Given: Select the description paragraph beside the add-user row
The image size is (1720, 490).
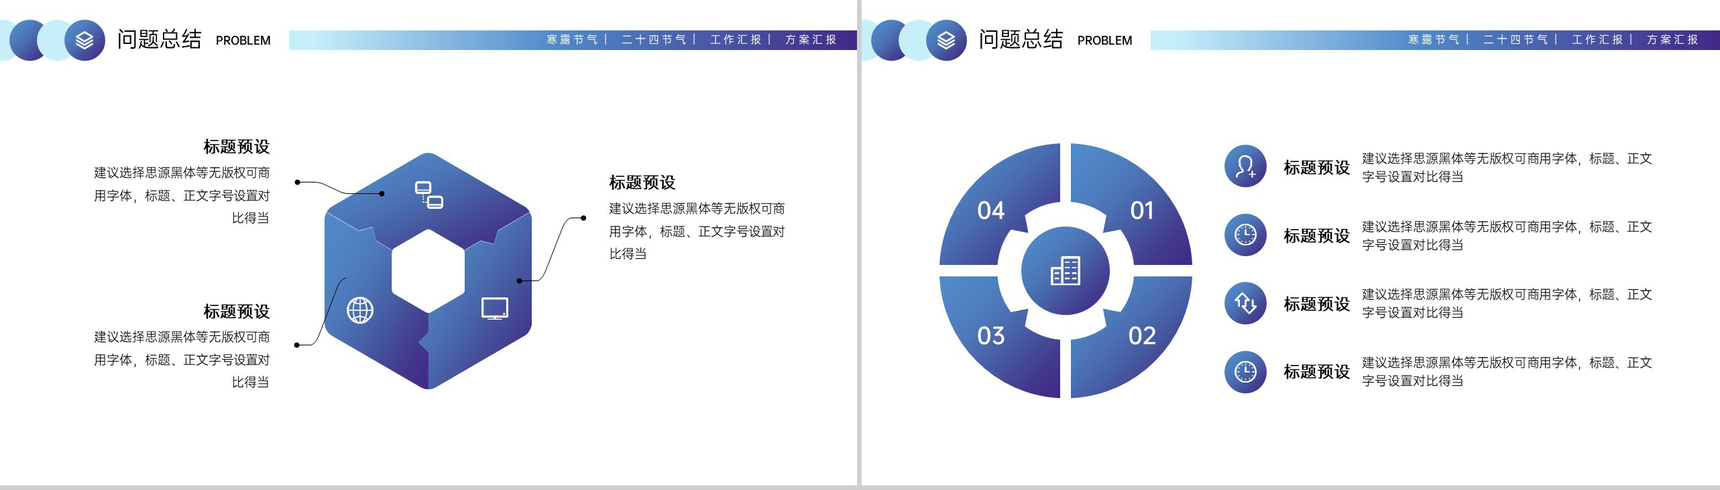Looking at the screenshot, I should 1507,167.
